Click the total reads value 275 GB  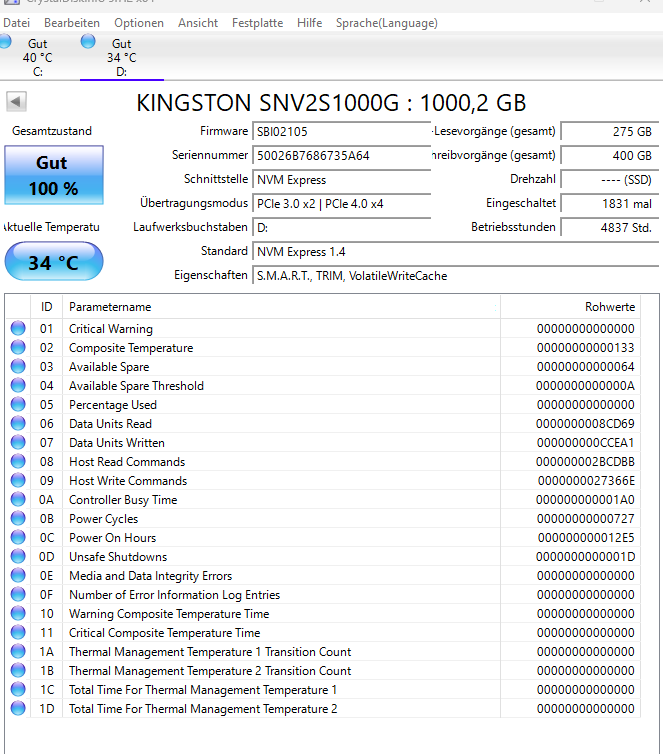coord(609,132)
